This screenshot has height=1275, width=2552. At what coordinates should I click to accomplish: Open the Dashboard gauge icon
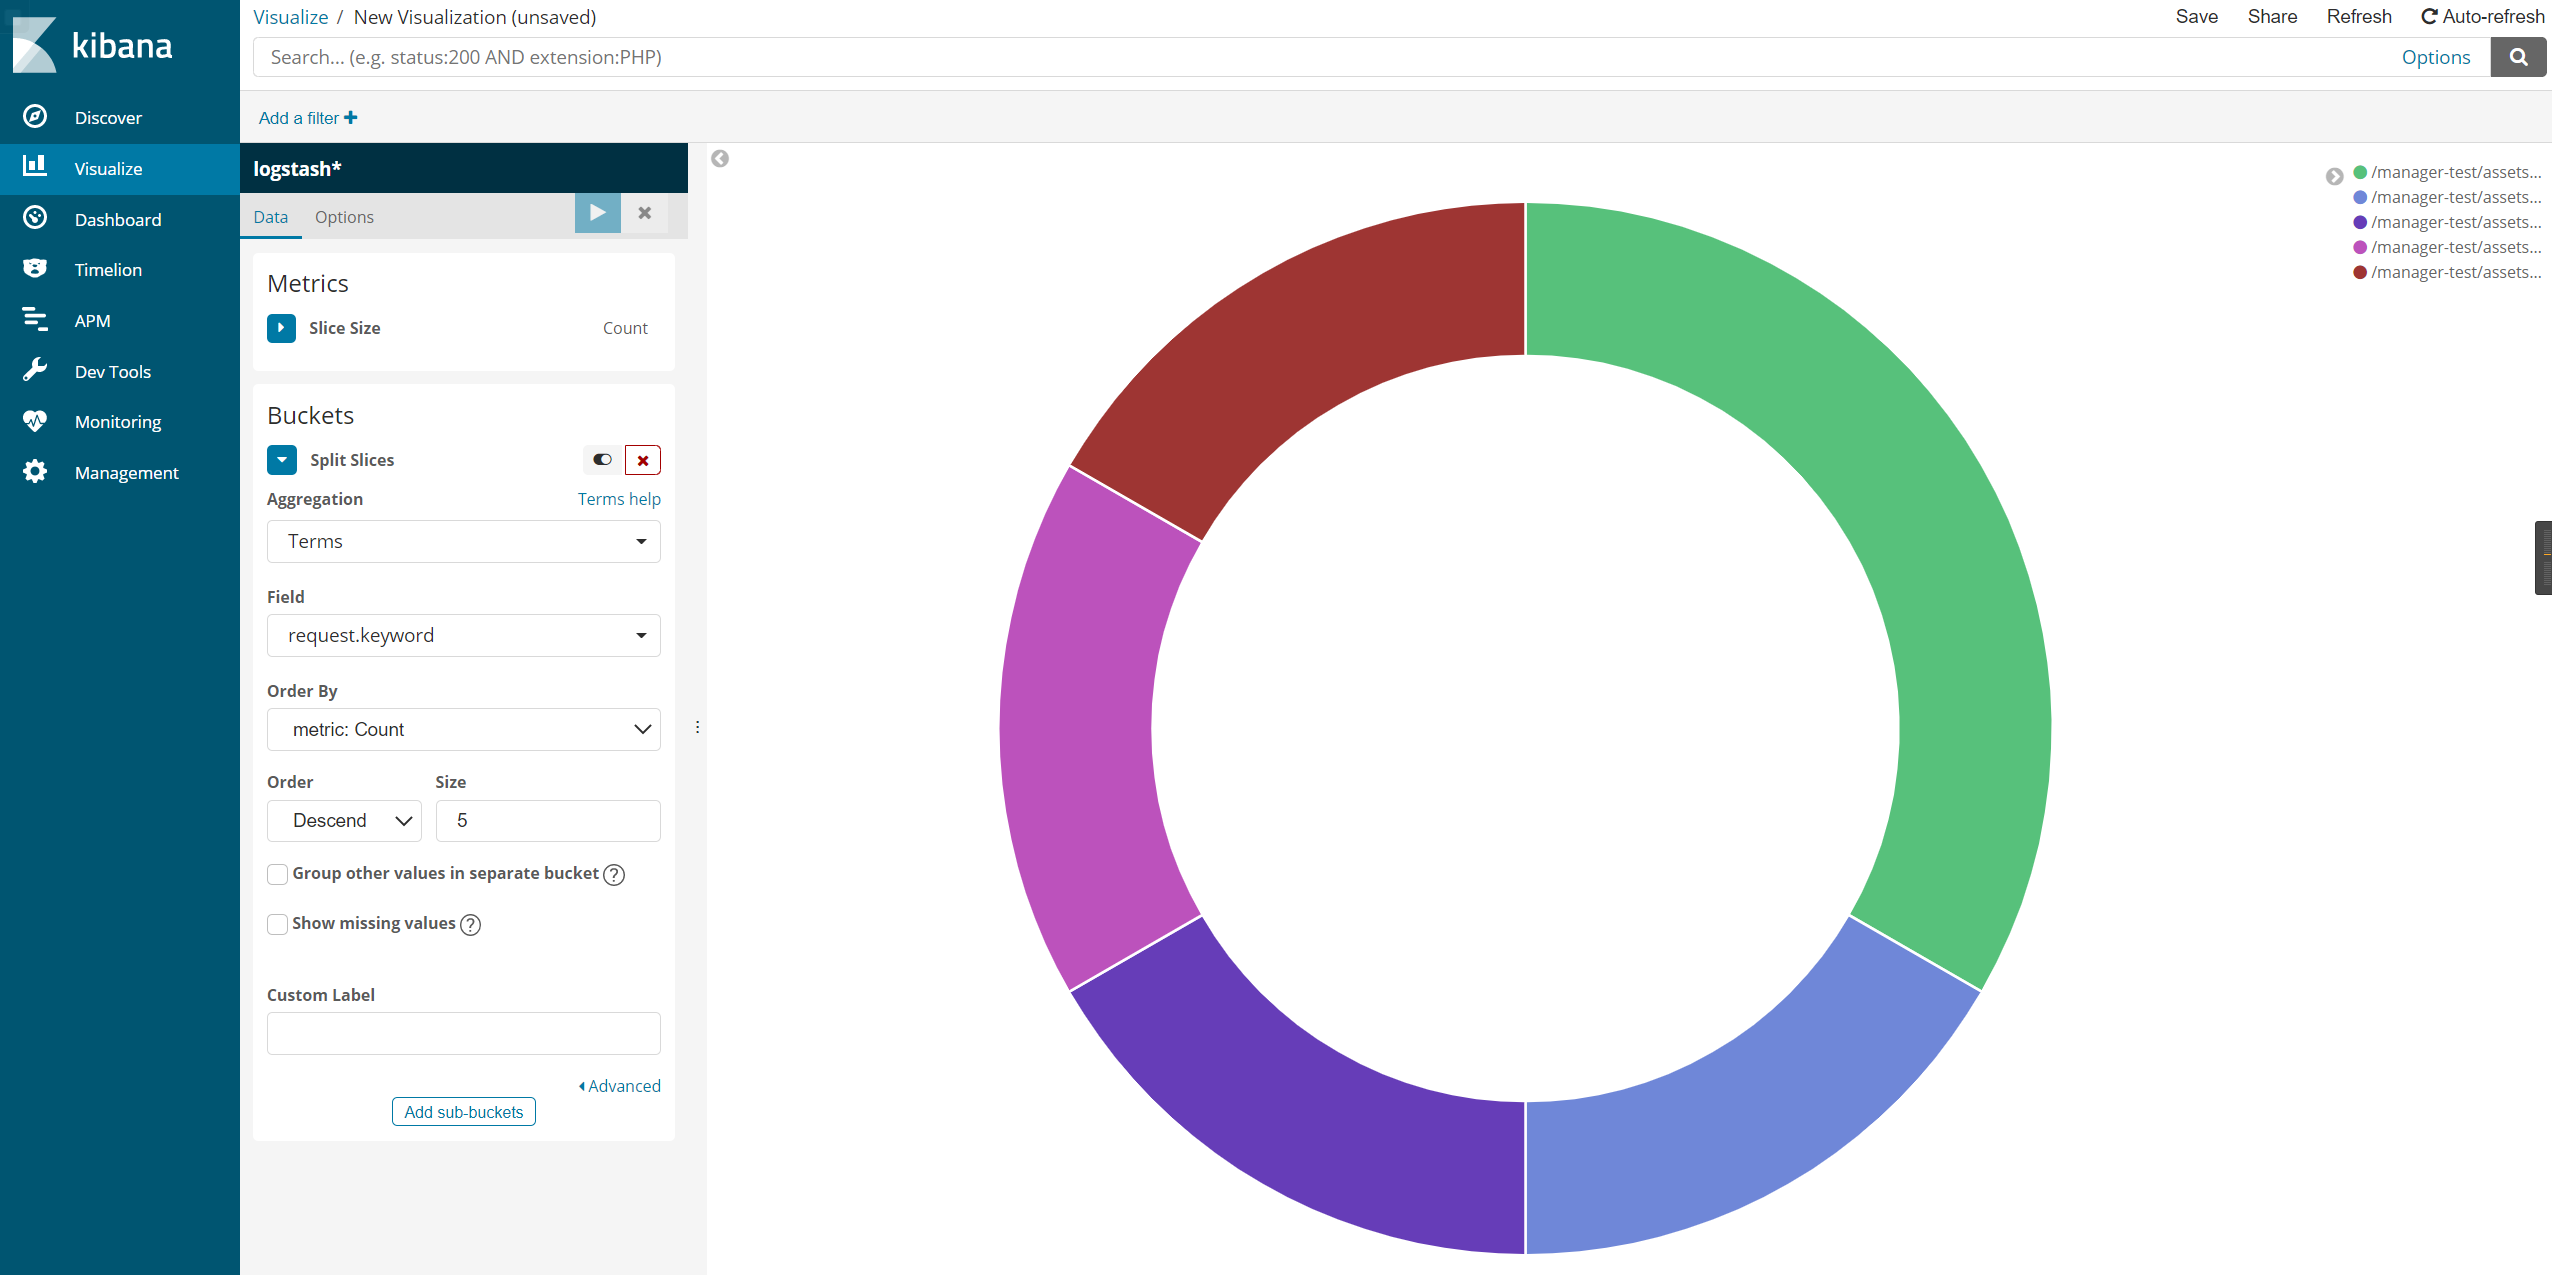pyautogui.click(x=35, y=218)
